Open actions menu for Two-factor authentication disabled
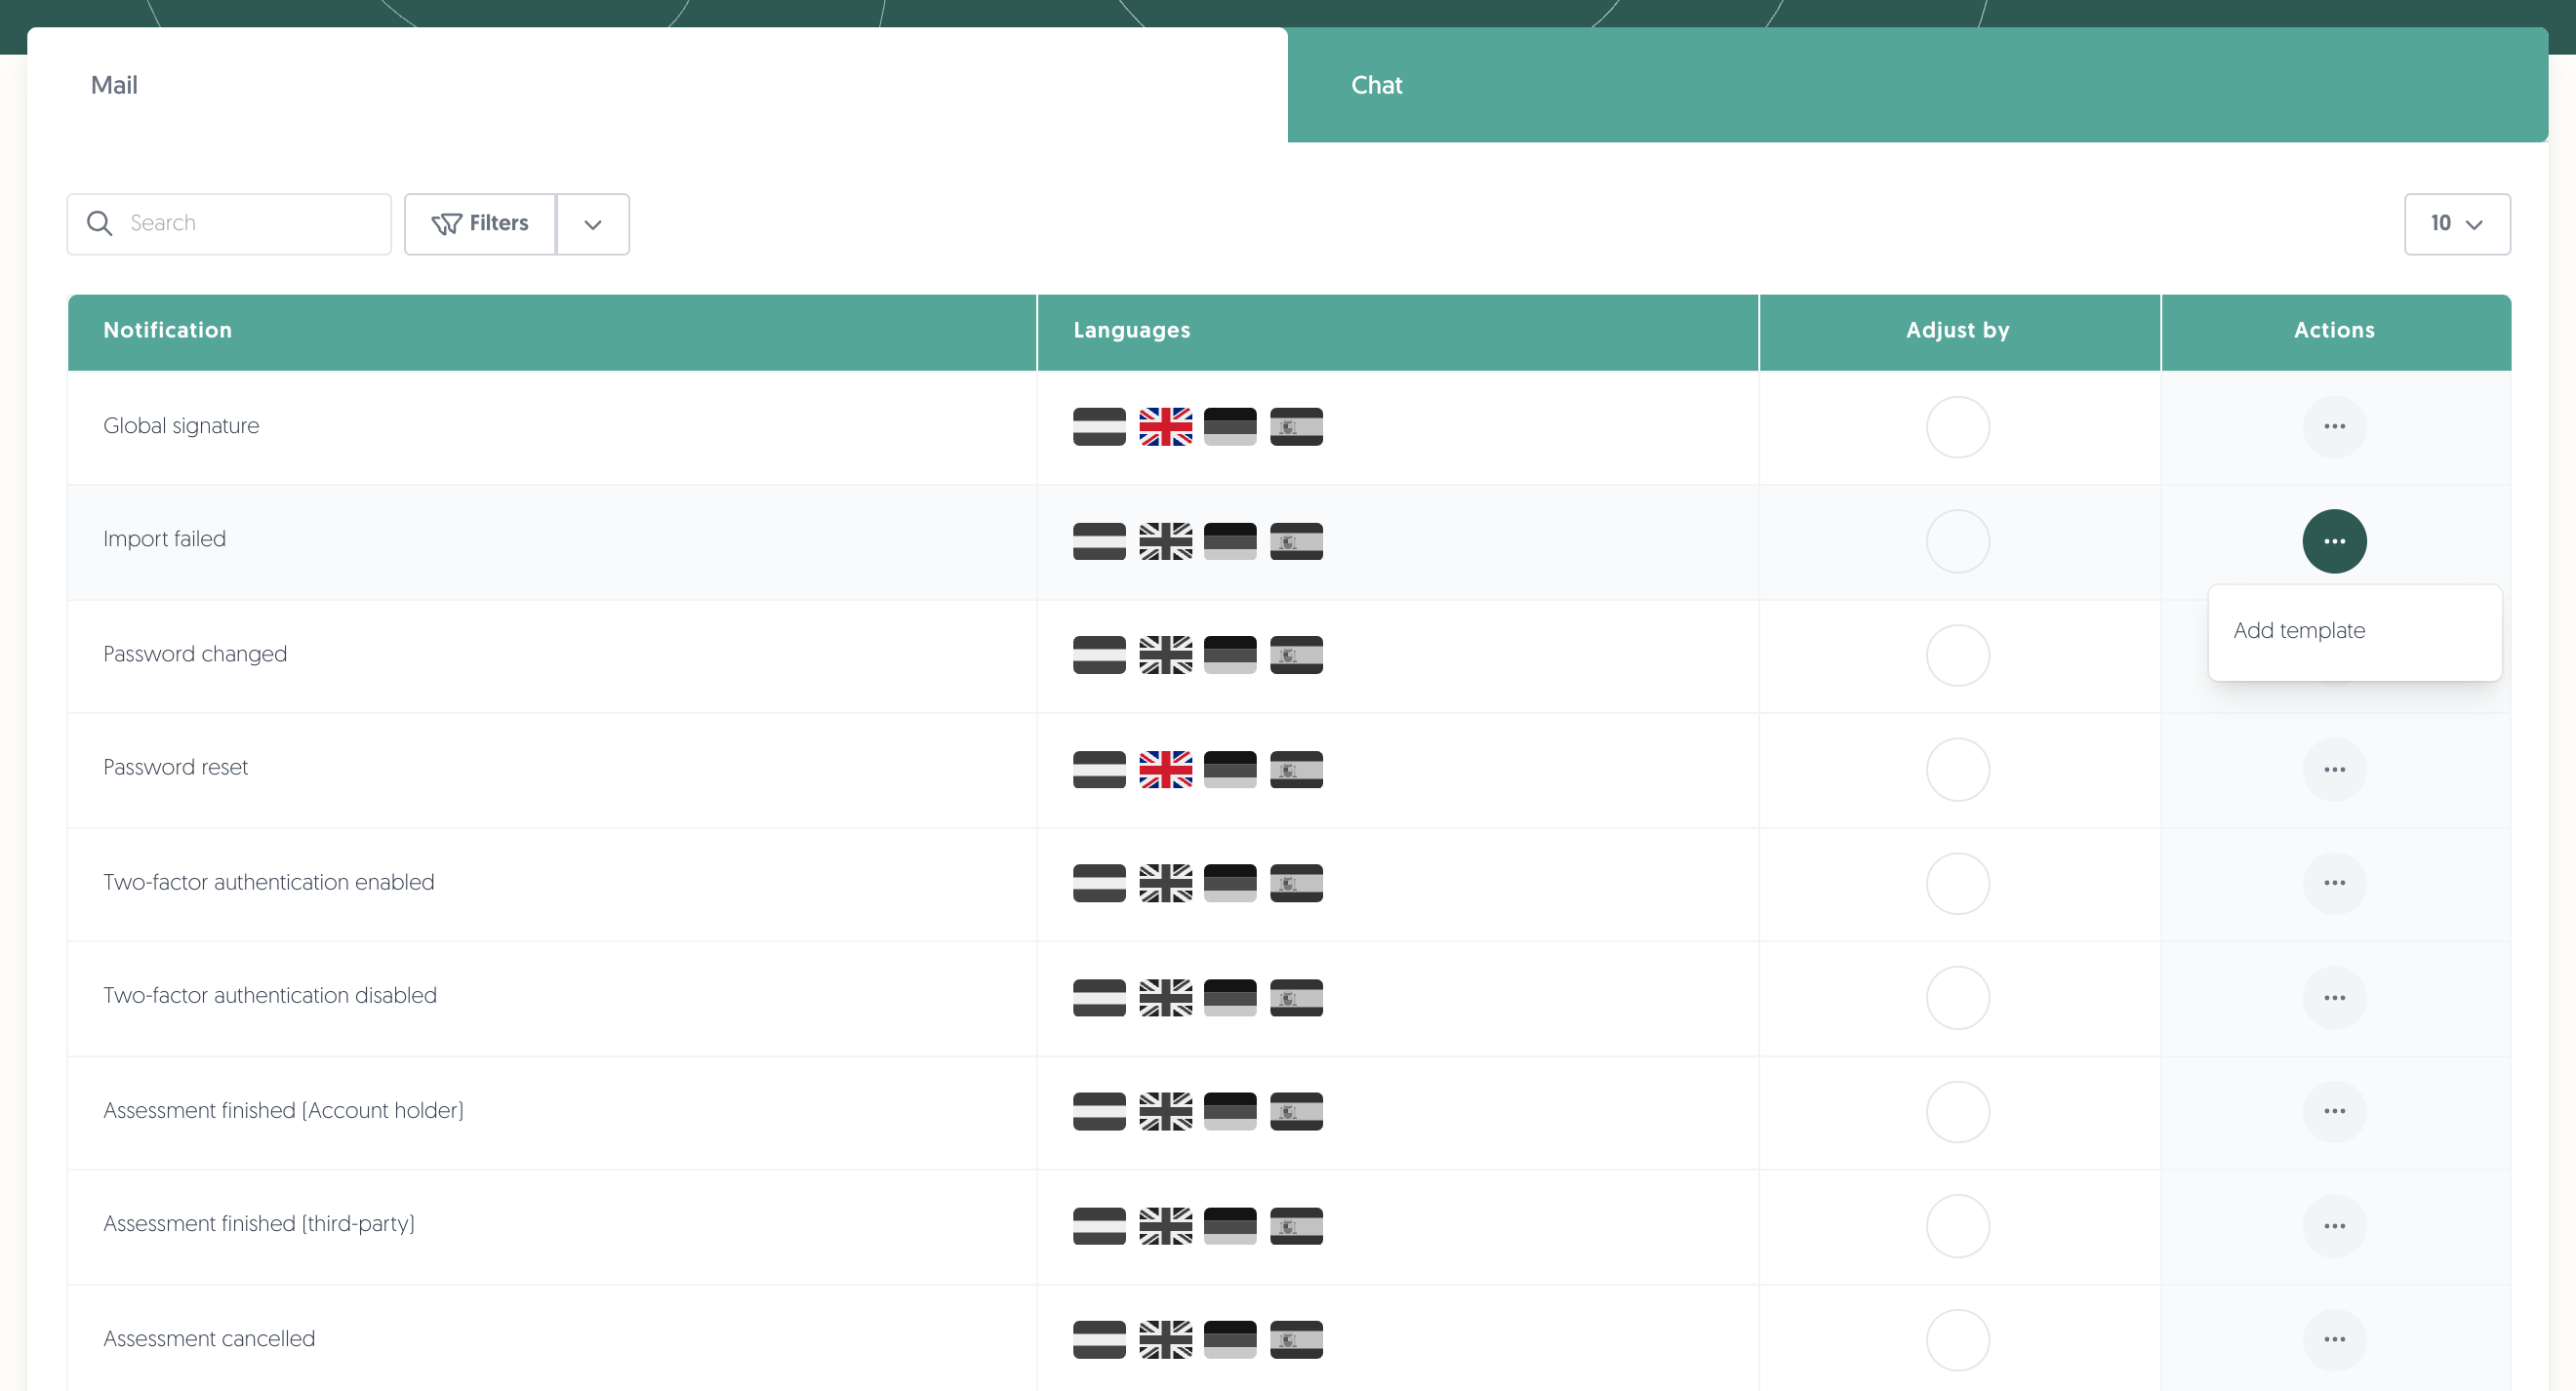The width and height of the screenshot is (2576, 1391). 2334,997
